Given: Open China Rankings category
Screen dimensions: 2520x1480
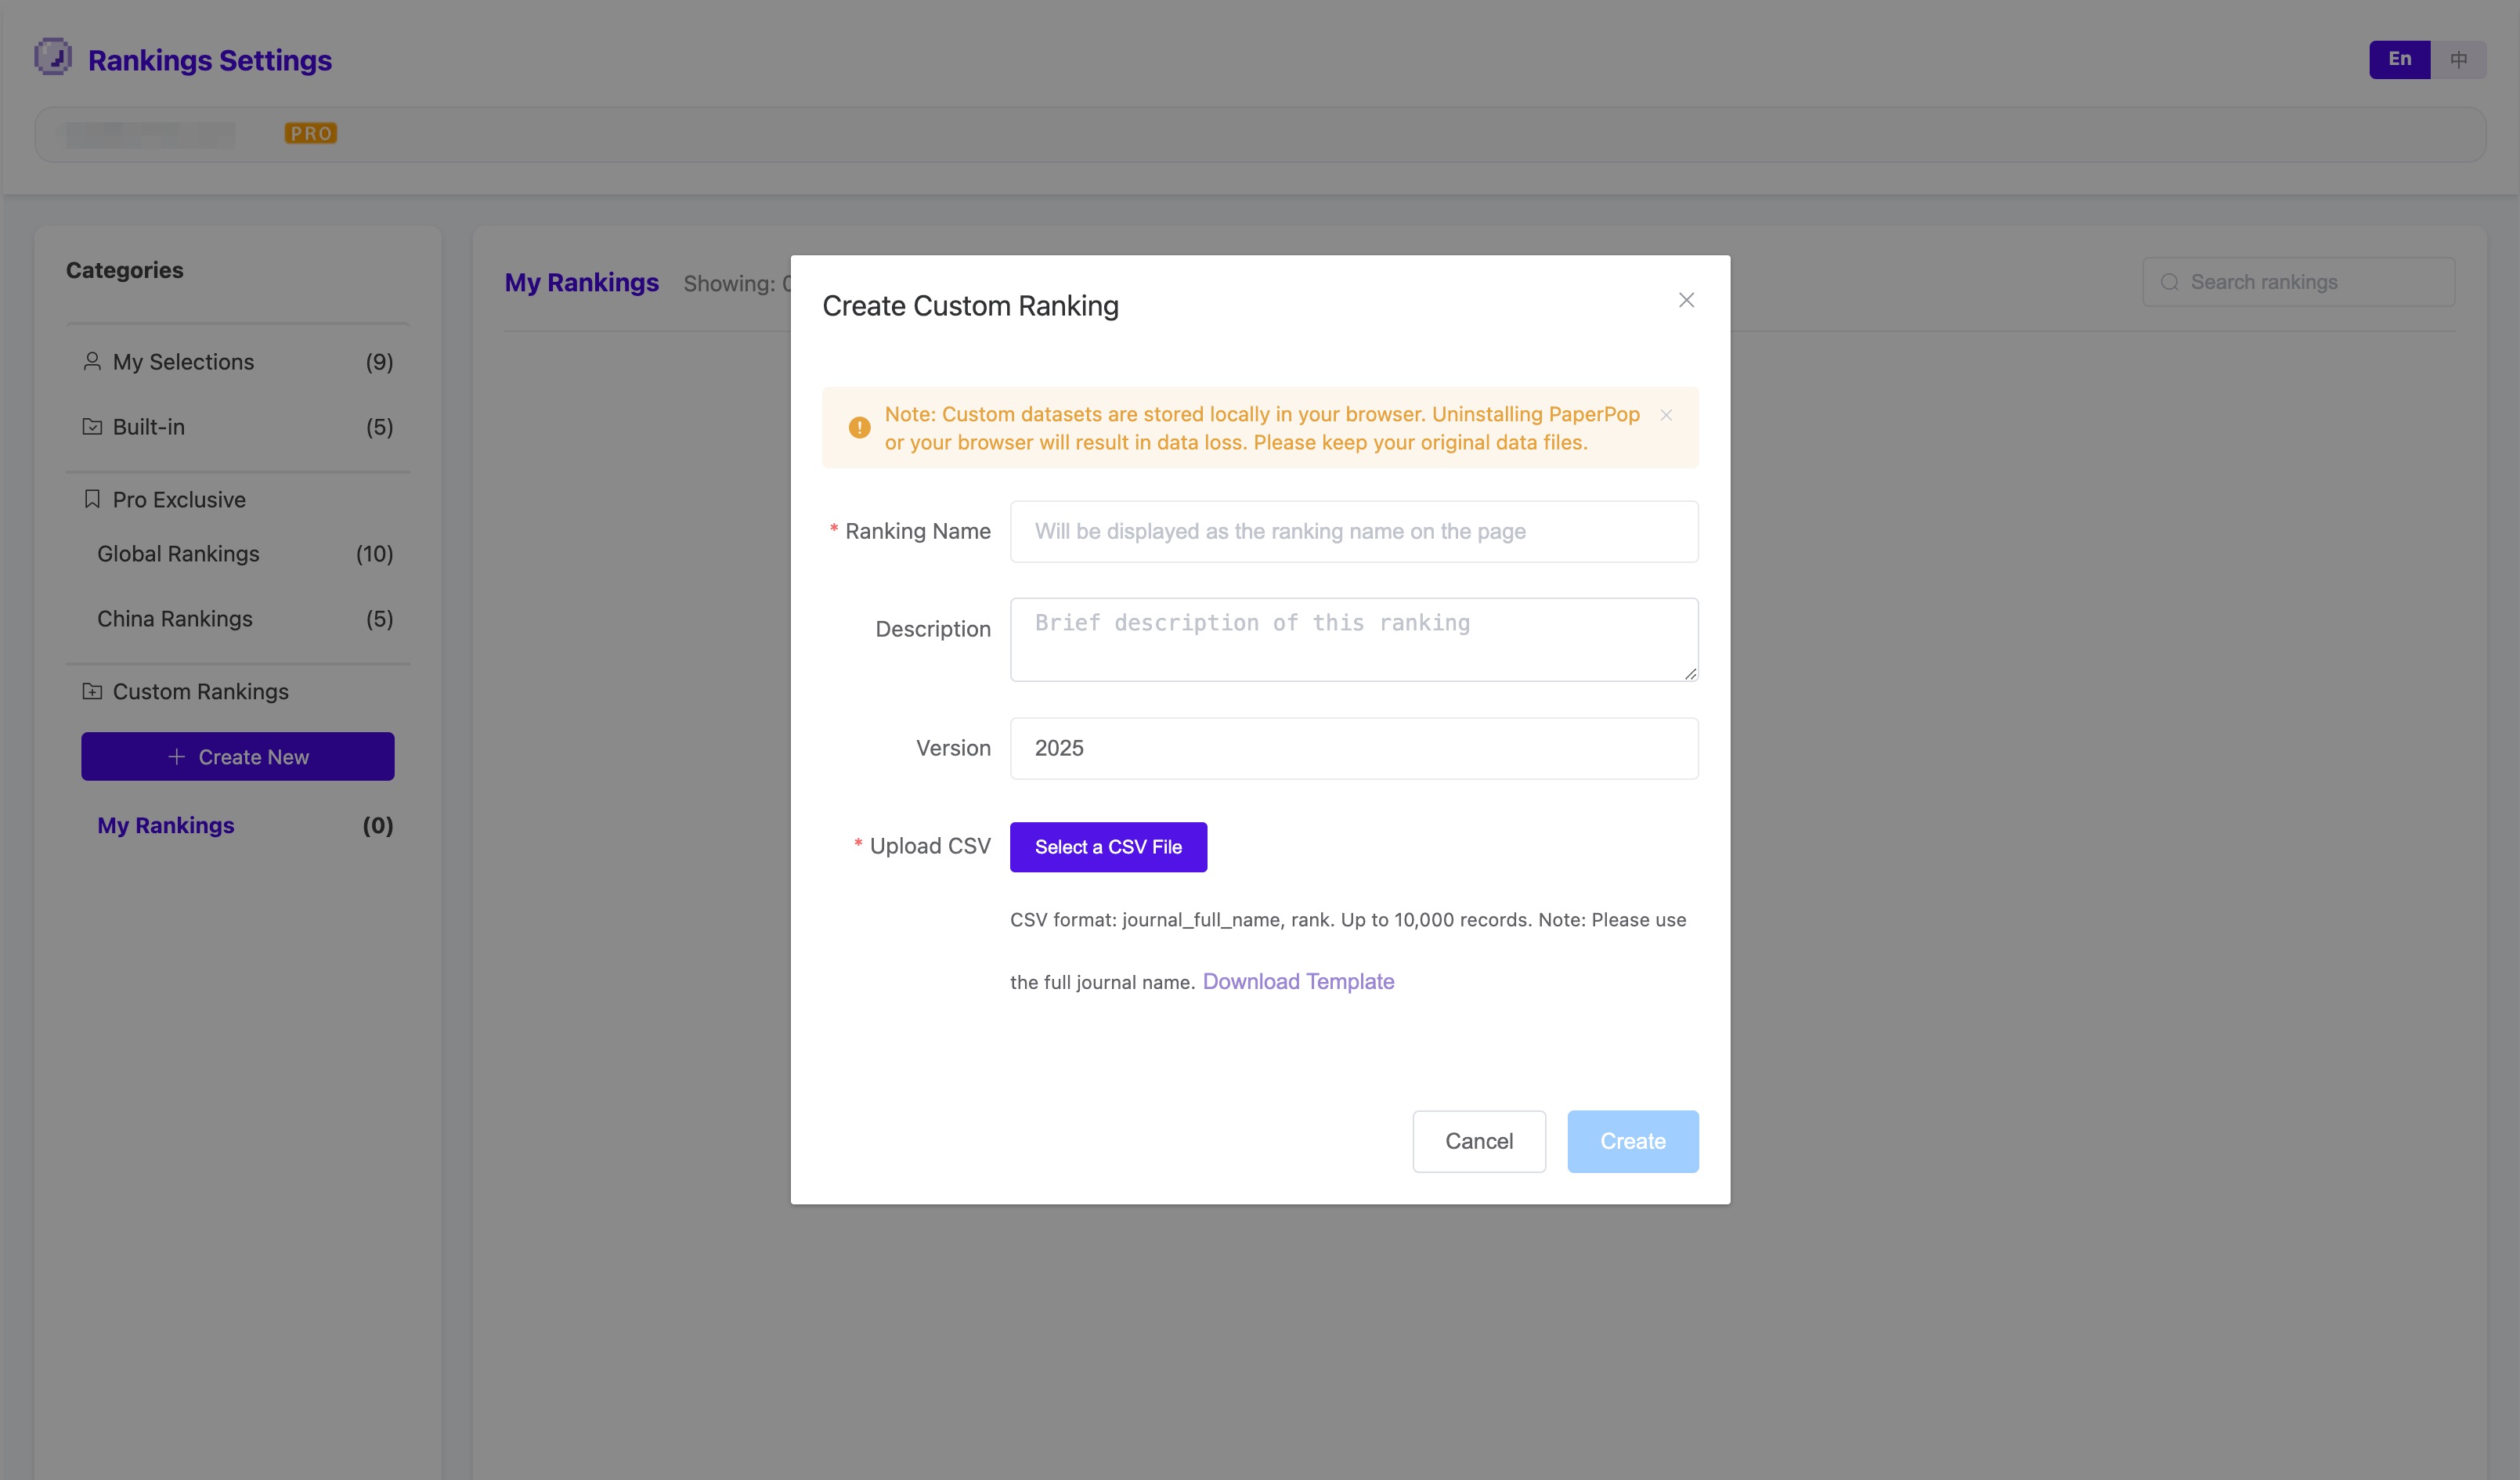Looking at the screenshot, I should coord(175,619).
